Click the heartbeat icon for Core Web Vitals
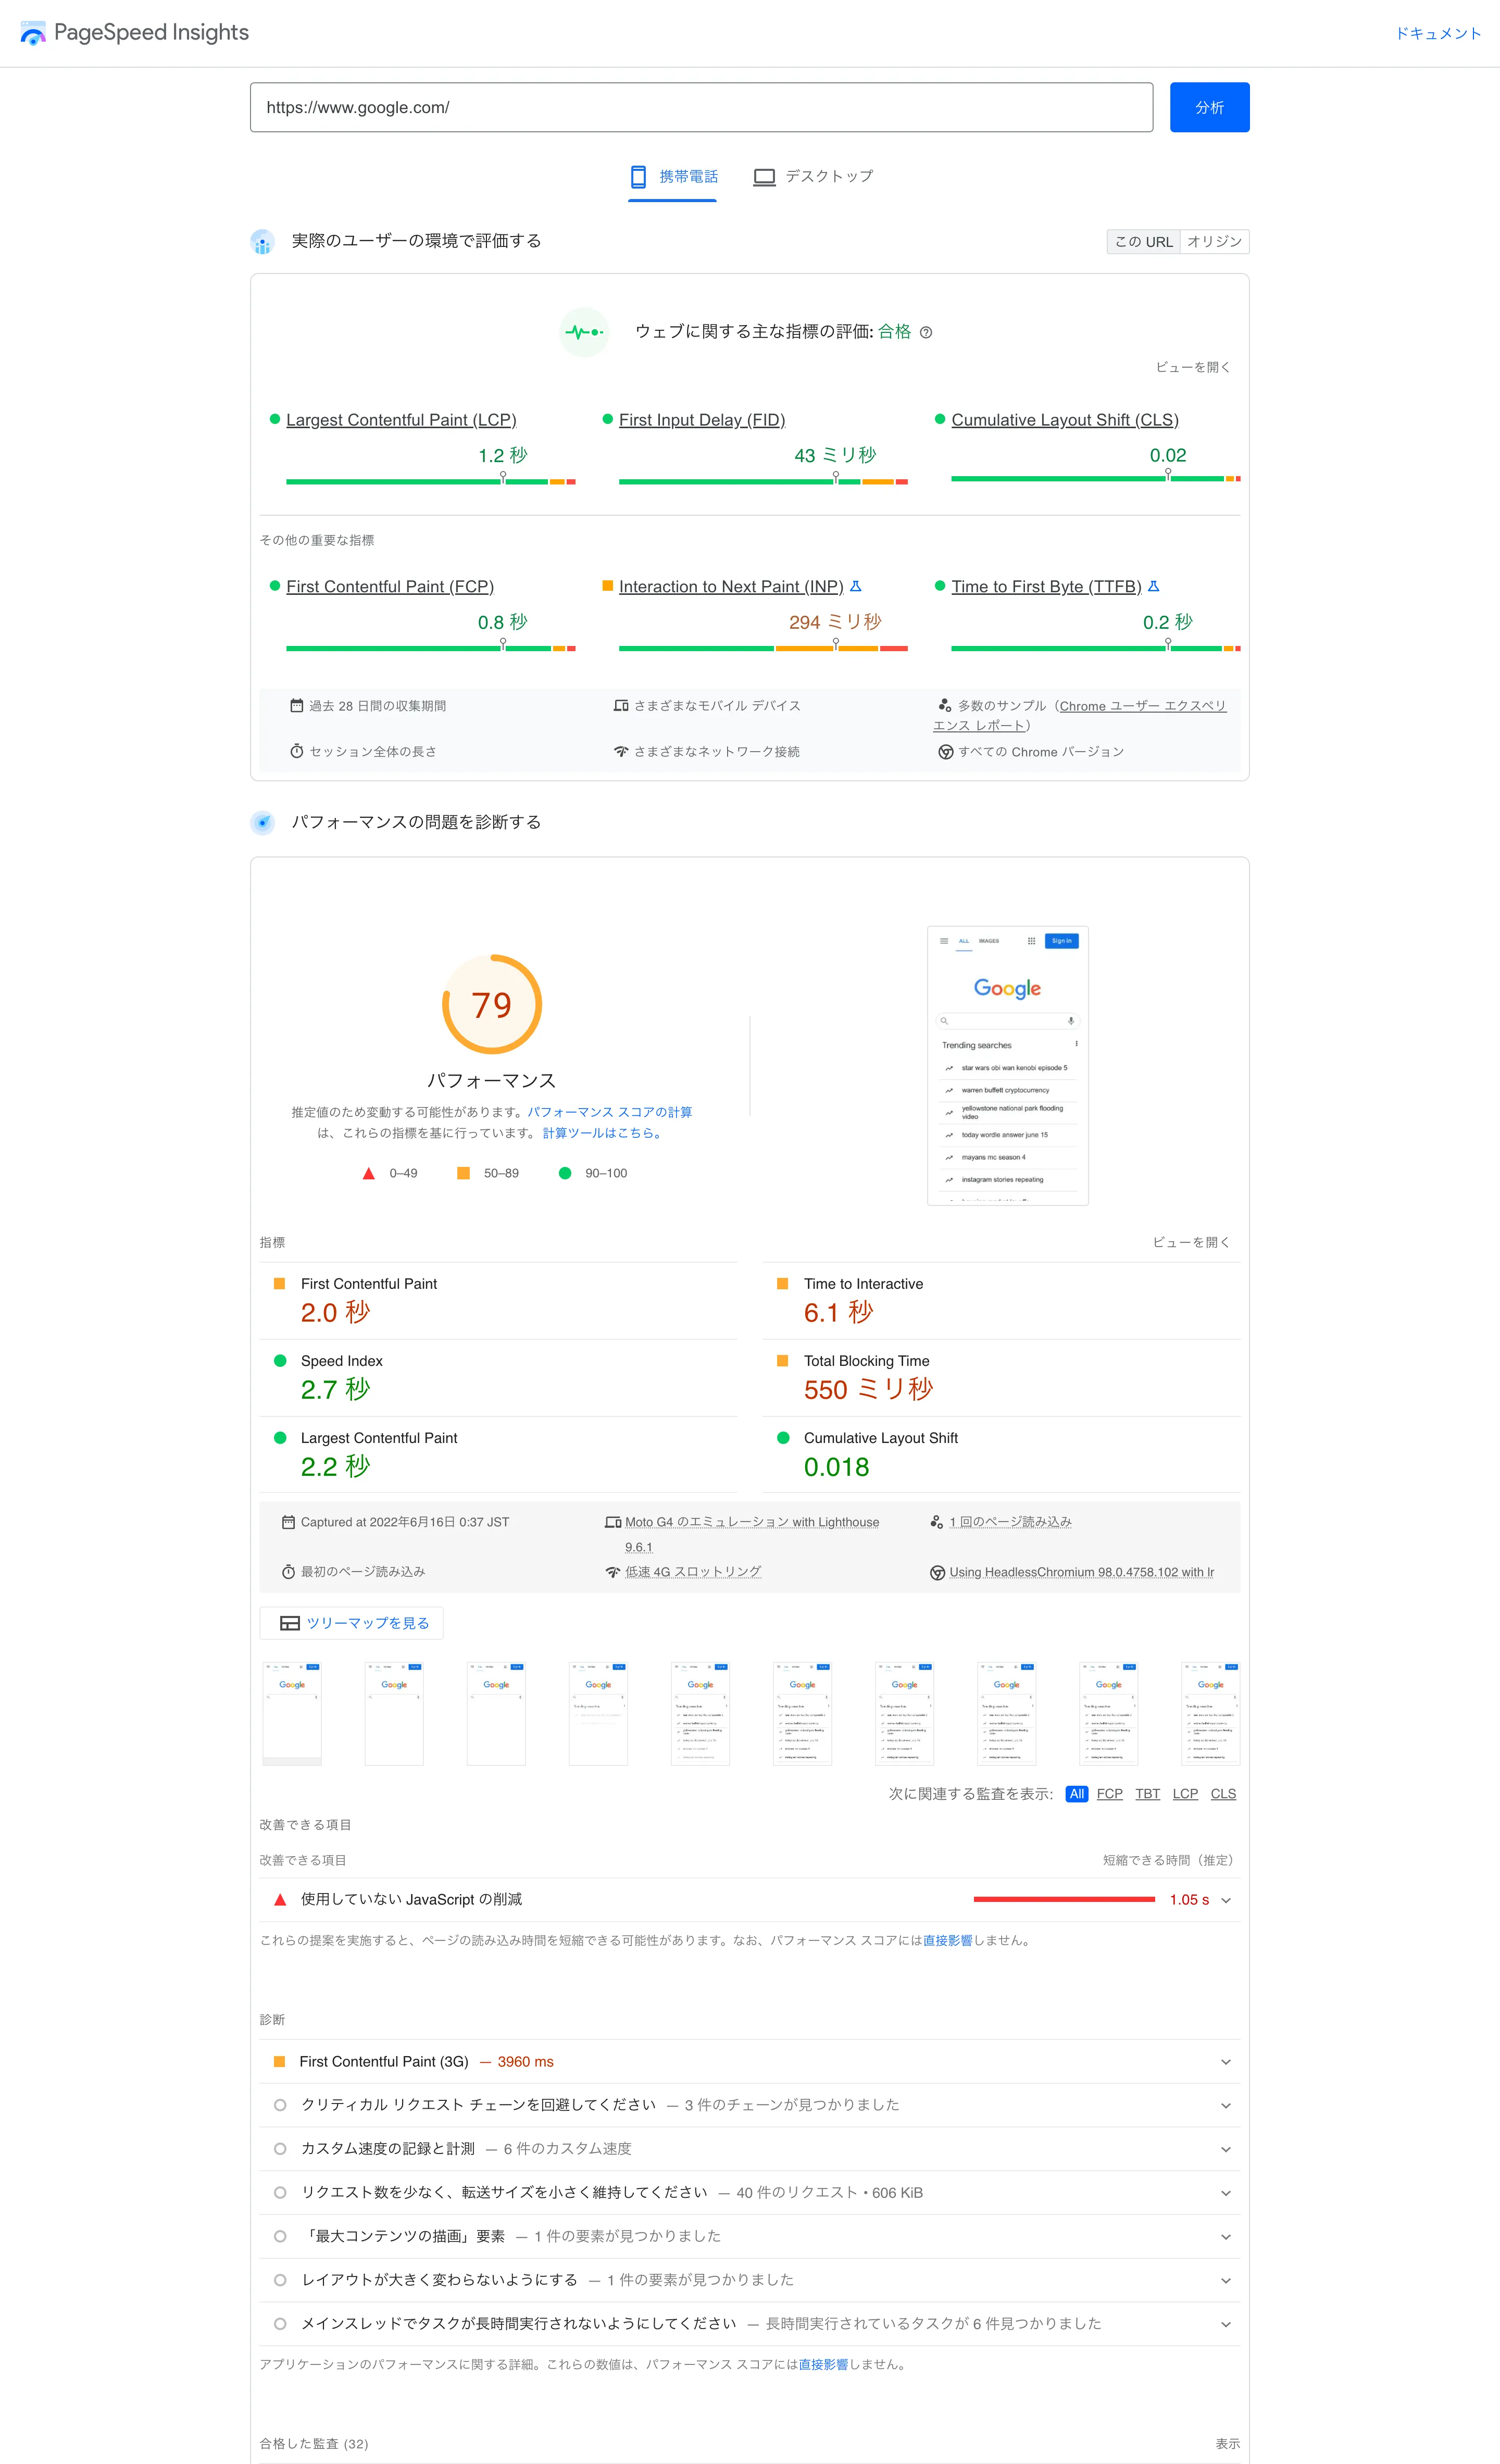 pyautogui.click(x=584, y=332)
